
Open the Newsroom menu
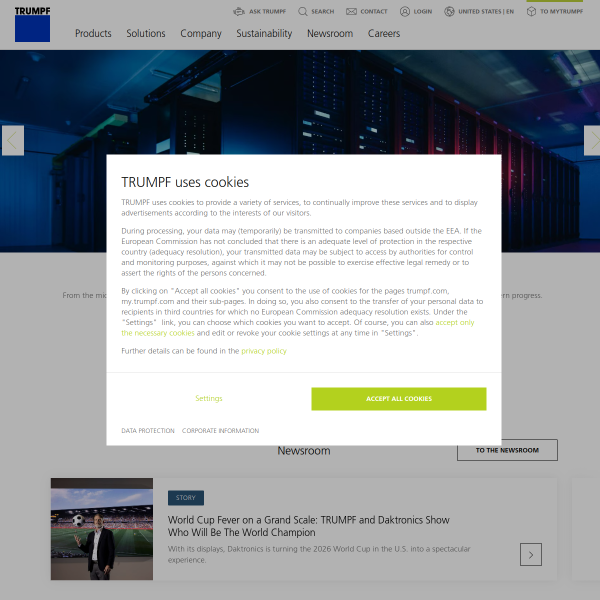[330, 33]
